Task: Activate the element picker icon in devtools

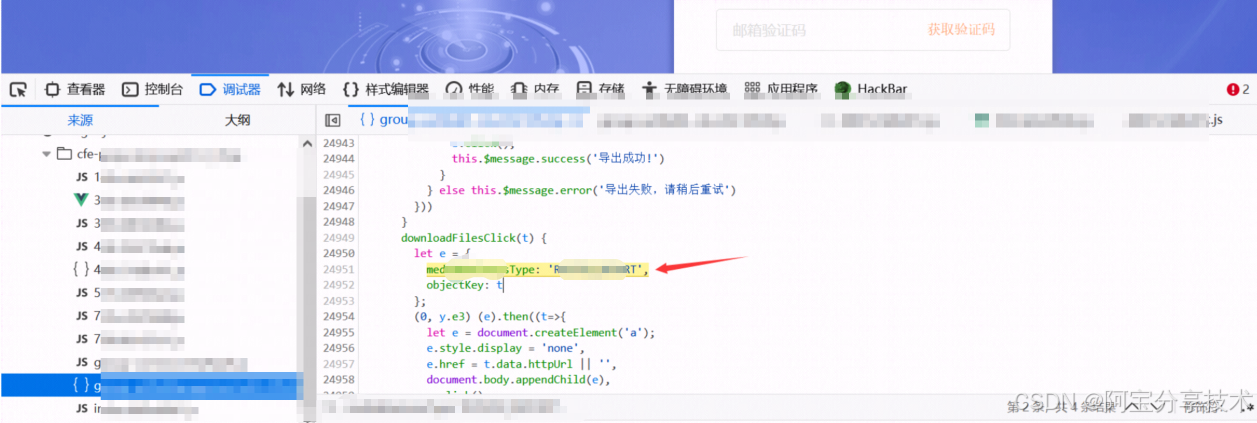Action: point(18,90)
